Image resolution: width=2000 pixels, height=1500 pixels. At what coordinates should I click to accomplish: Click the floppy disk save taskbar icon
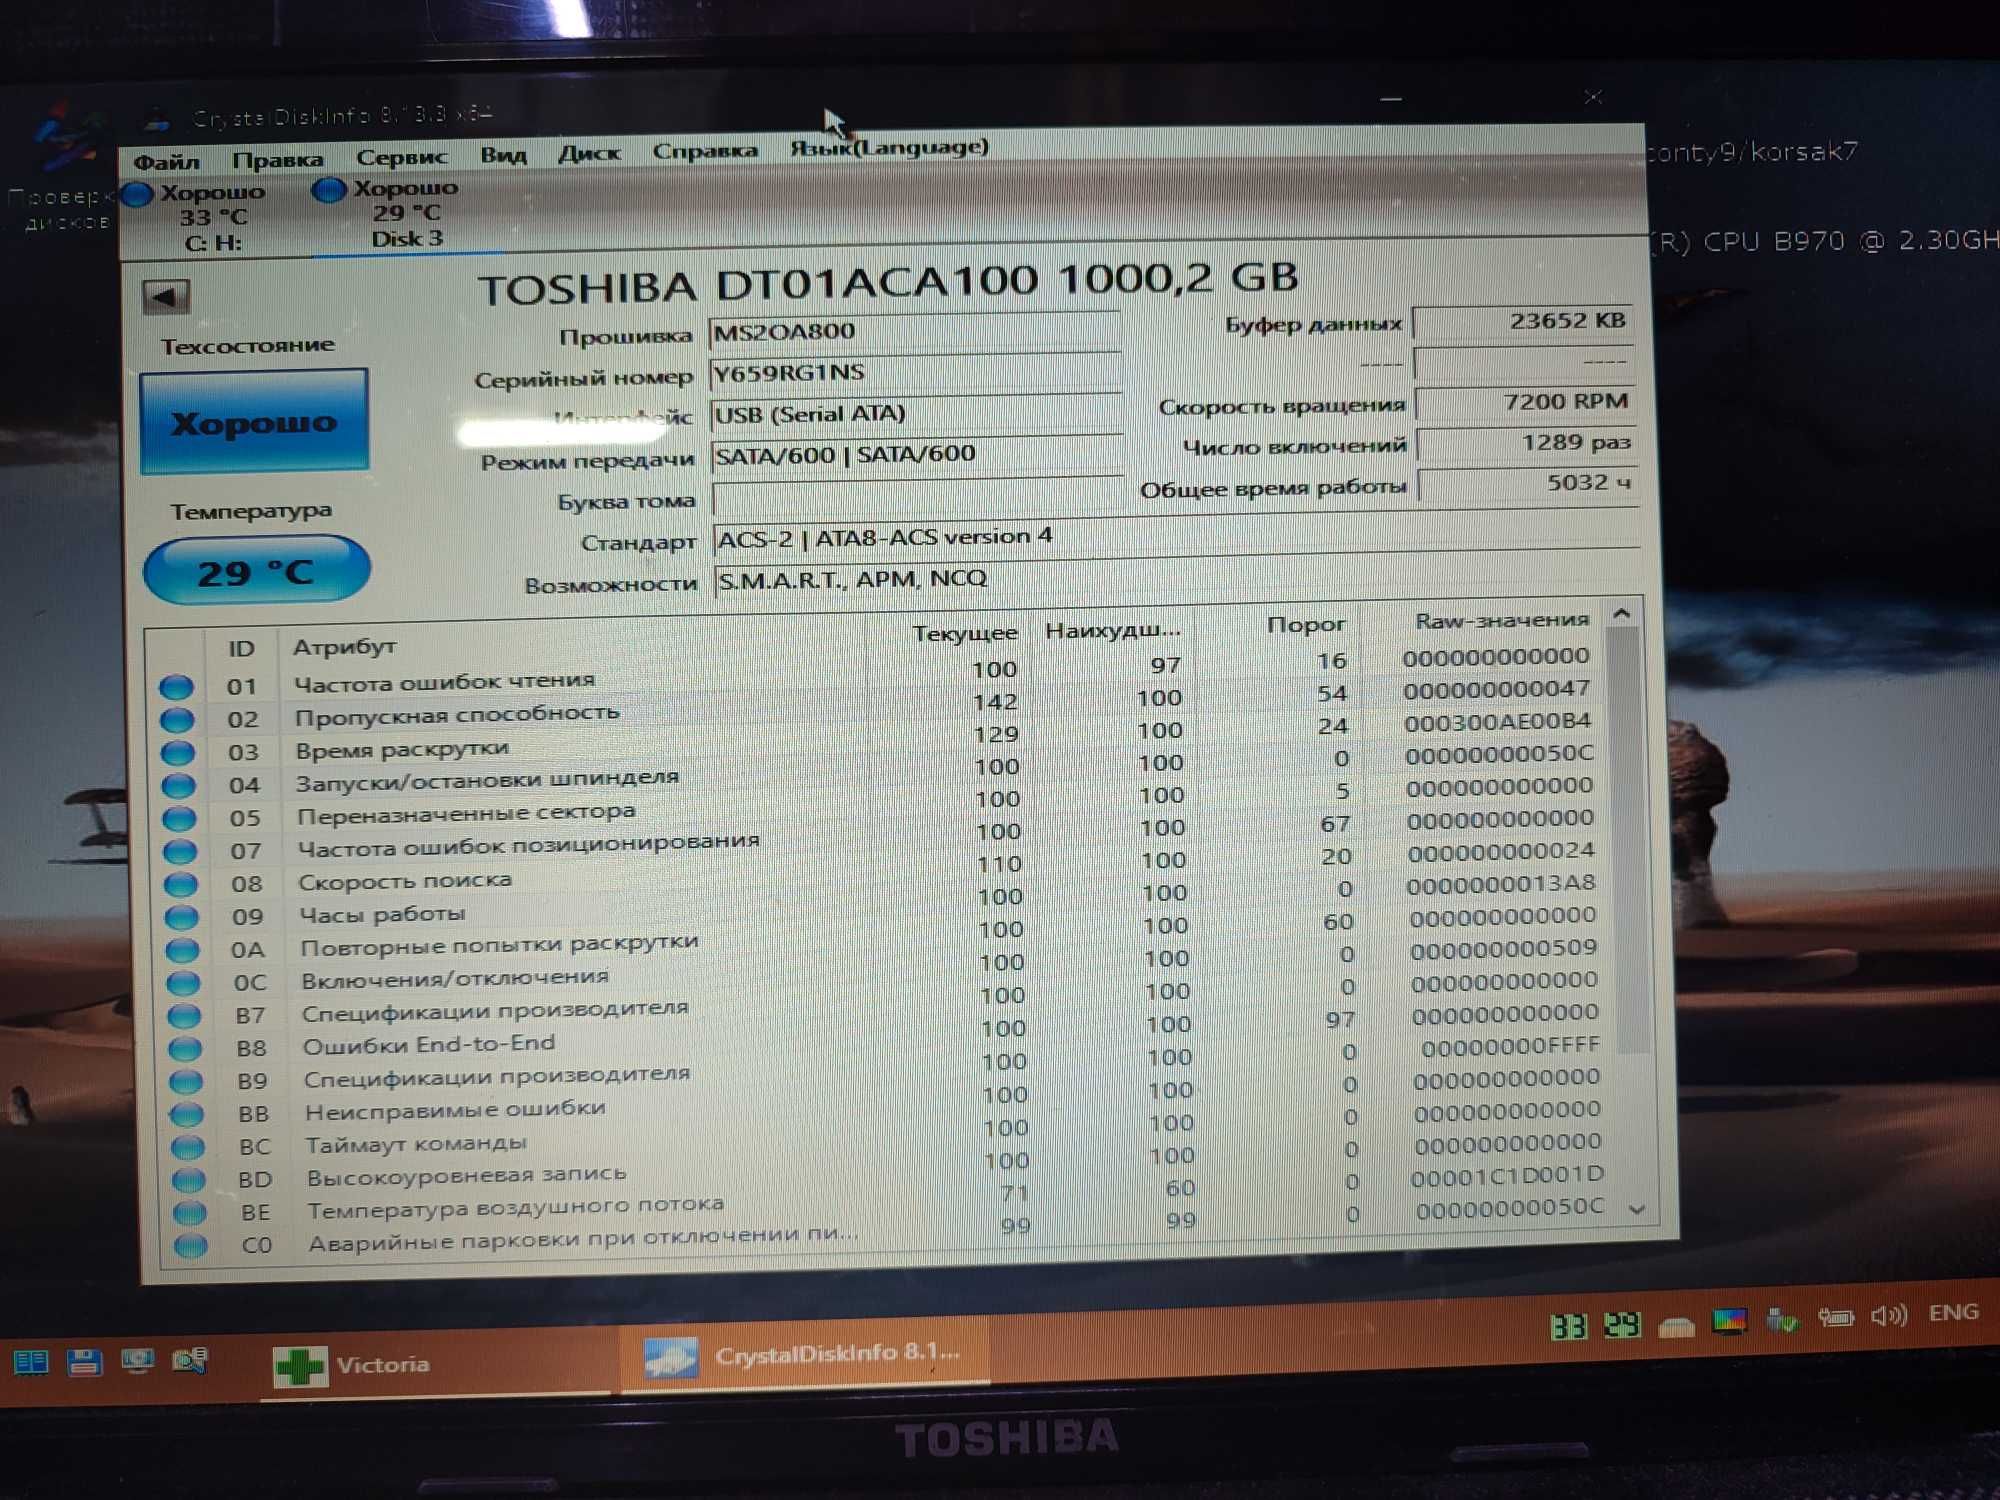point(84,1361)
